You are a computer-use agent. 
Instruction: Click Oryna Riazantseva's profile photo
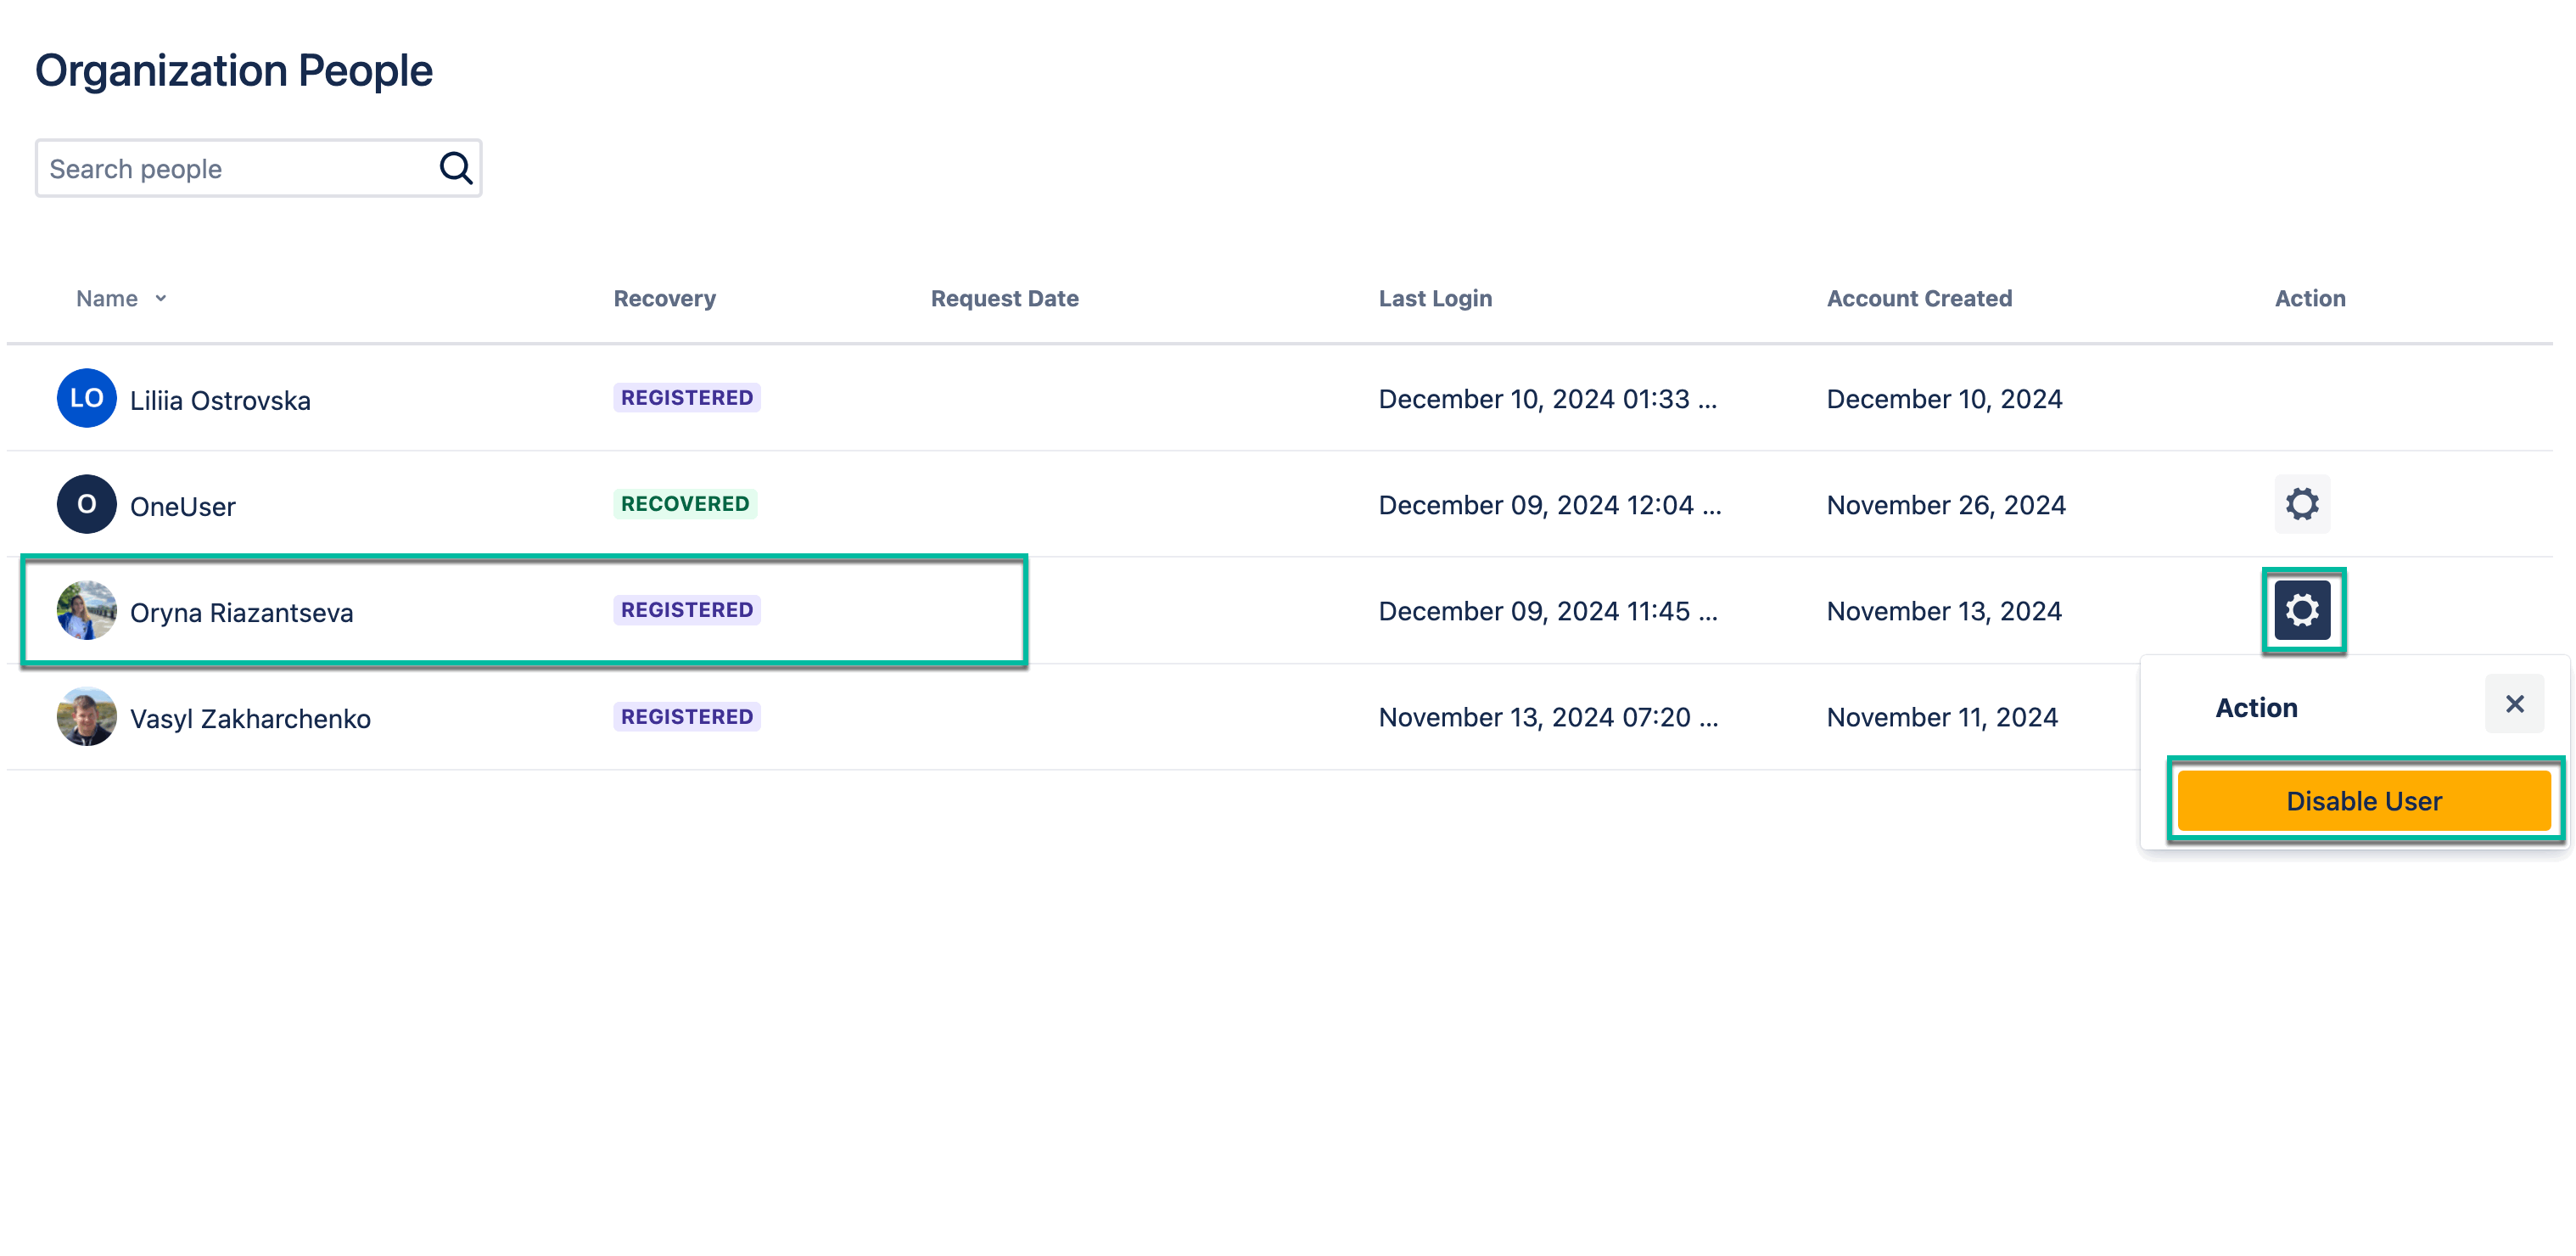click(86, 610)
